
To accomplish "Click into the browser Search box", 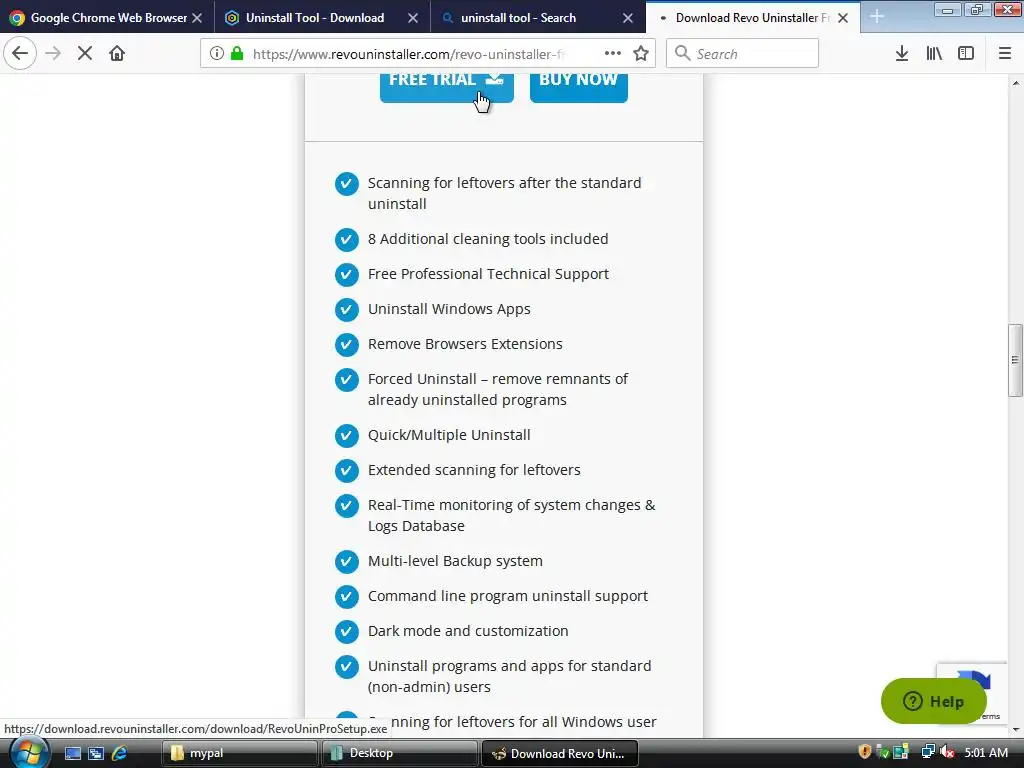I will click(x=742, y=54).
